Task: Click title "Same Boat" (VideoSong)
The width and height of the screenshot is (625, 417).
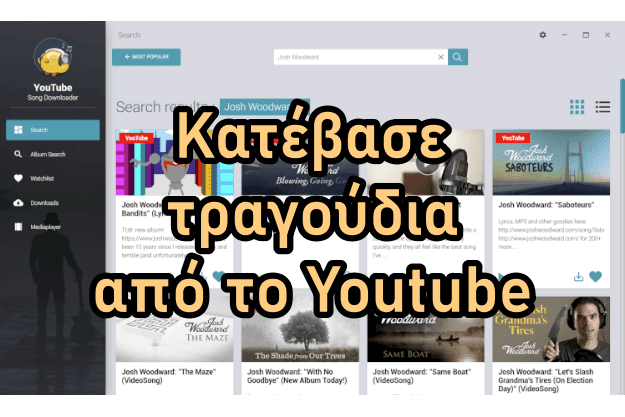Action: [x=422, y=376]
